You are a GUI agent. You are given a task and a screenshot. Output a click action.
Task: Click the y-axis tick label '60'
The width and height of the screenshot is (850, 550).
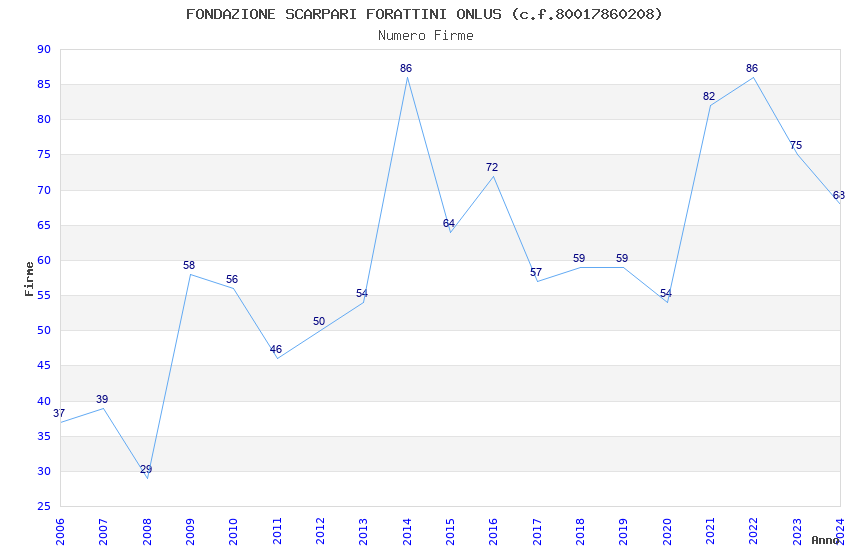click(44, 261)
